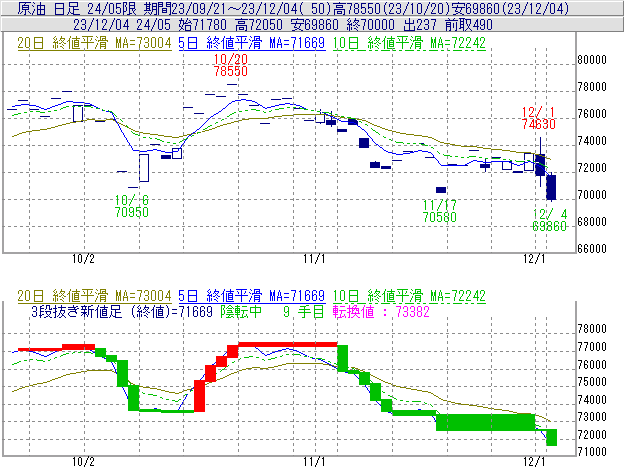The width and height of the screenshot is (624, 475).
Task: Click the 12/1 date label under the candlestick chart
Action: [534, 259]
